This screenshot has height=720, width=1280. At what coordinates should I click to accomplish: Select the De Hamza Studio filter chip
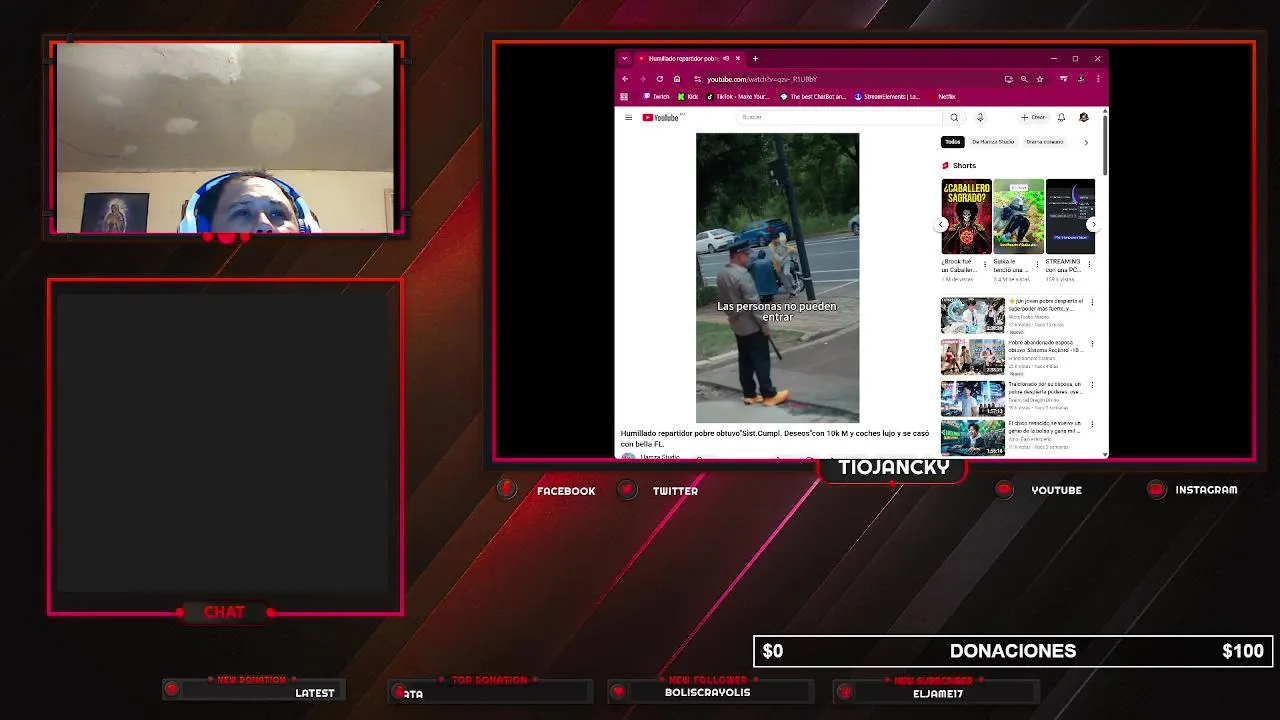pyautogui.click(x=993, y=142)
